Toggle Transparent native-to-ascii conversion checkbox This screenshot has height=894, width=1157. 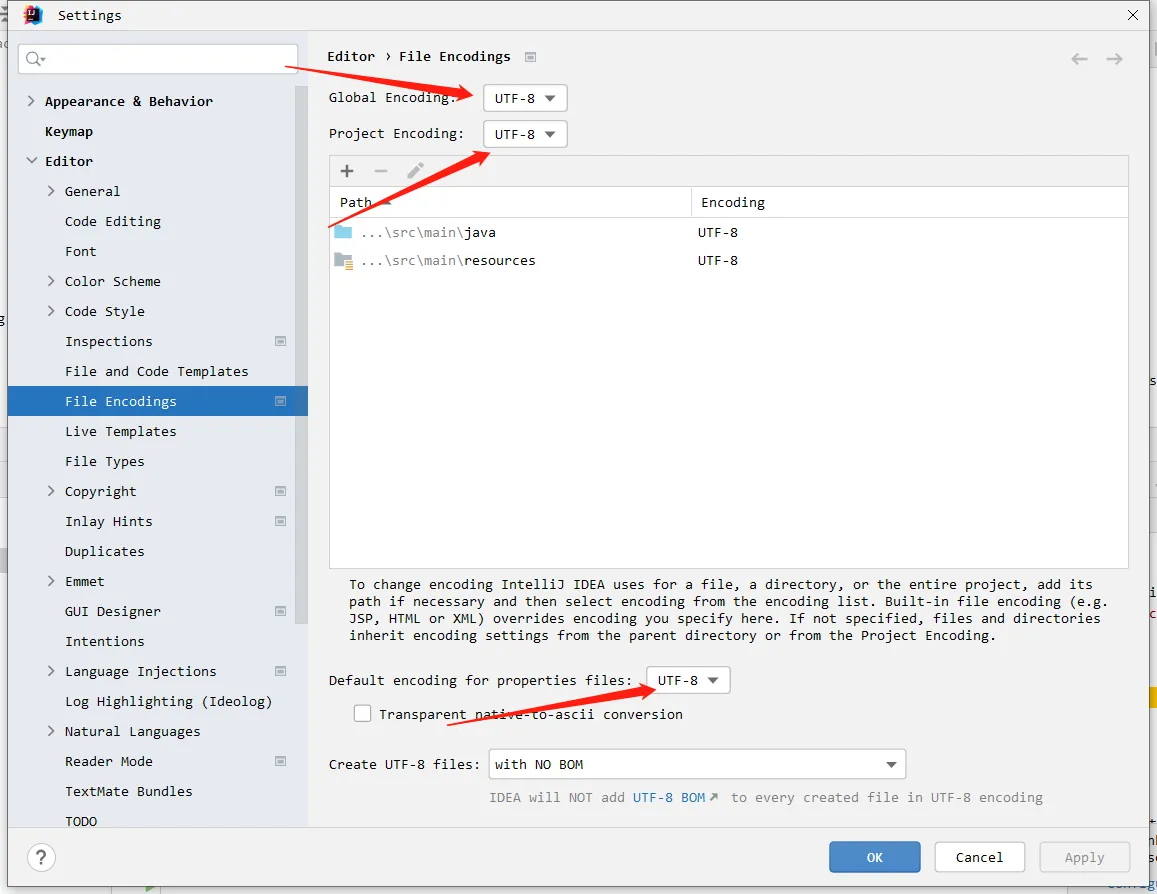pyautogui.click(x=362, y=714)
